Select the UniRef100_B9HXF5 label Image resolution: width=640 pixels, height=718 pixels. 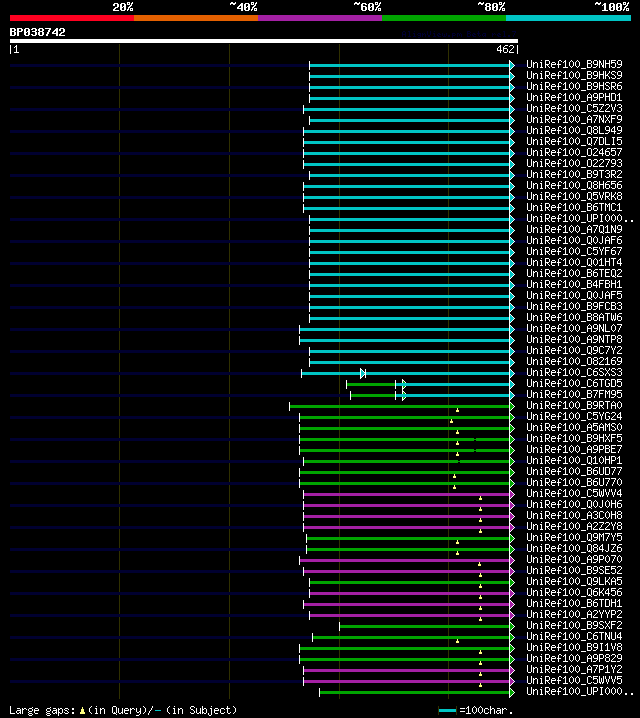[574, 438]
